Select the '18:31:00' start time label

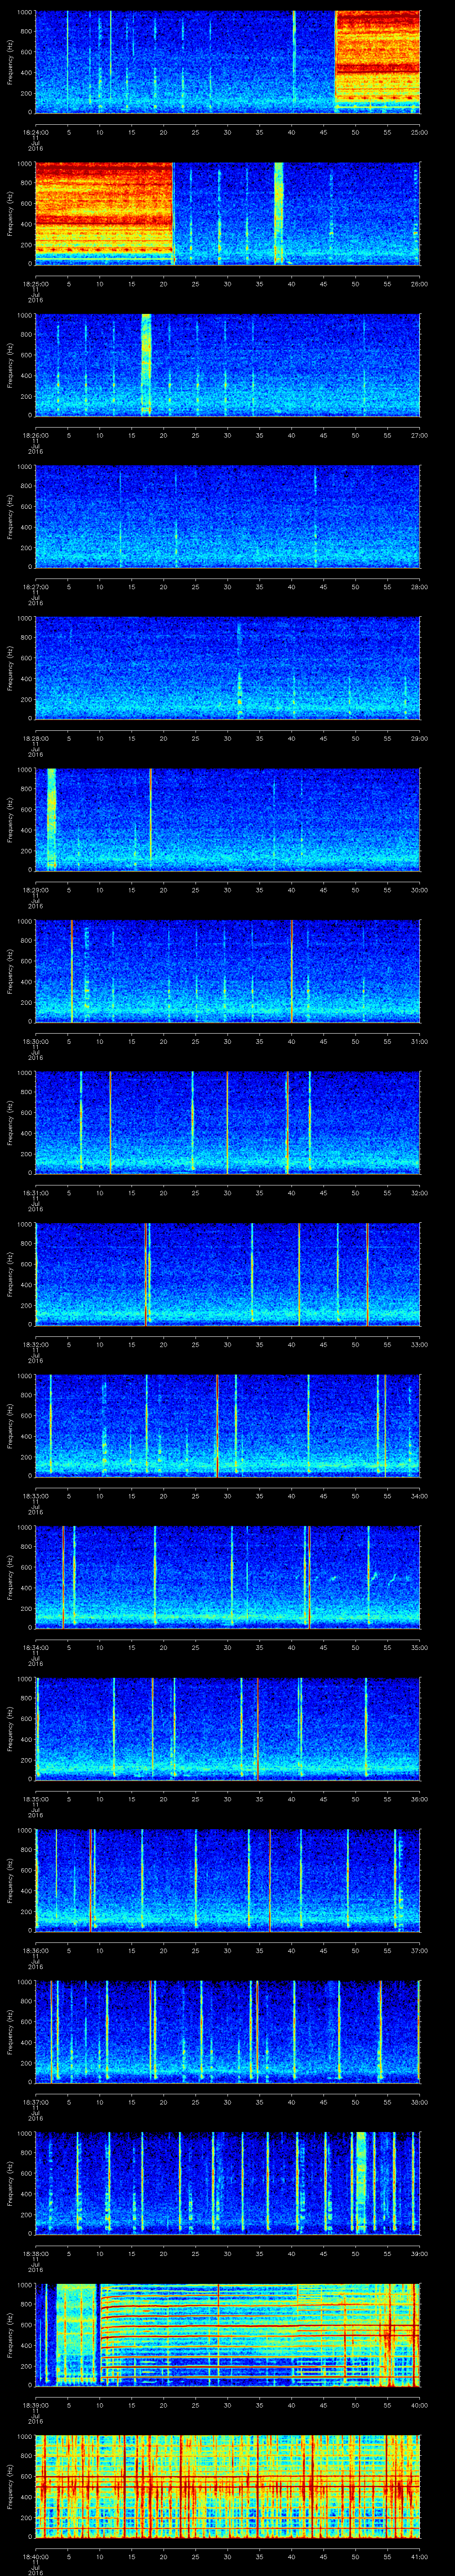click(x=35, y=1193)
